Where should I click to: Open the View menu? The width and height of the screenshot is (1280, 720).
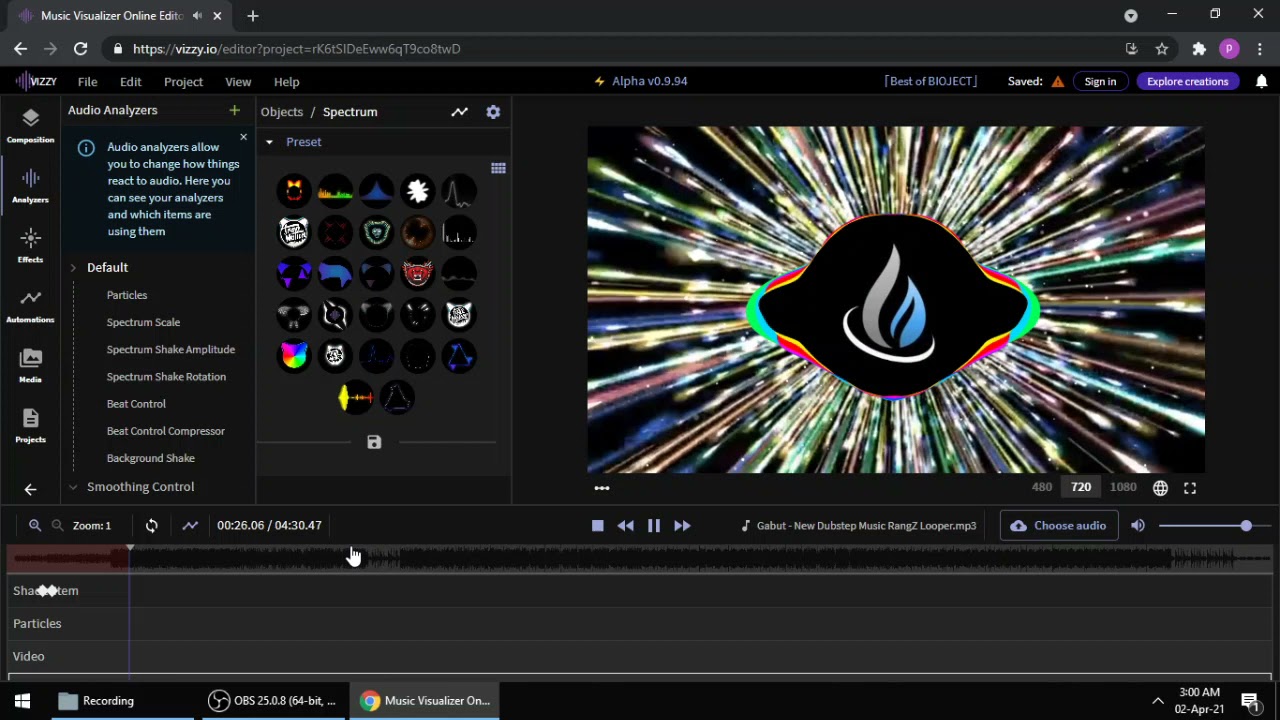tap(238, 82)
